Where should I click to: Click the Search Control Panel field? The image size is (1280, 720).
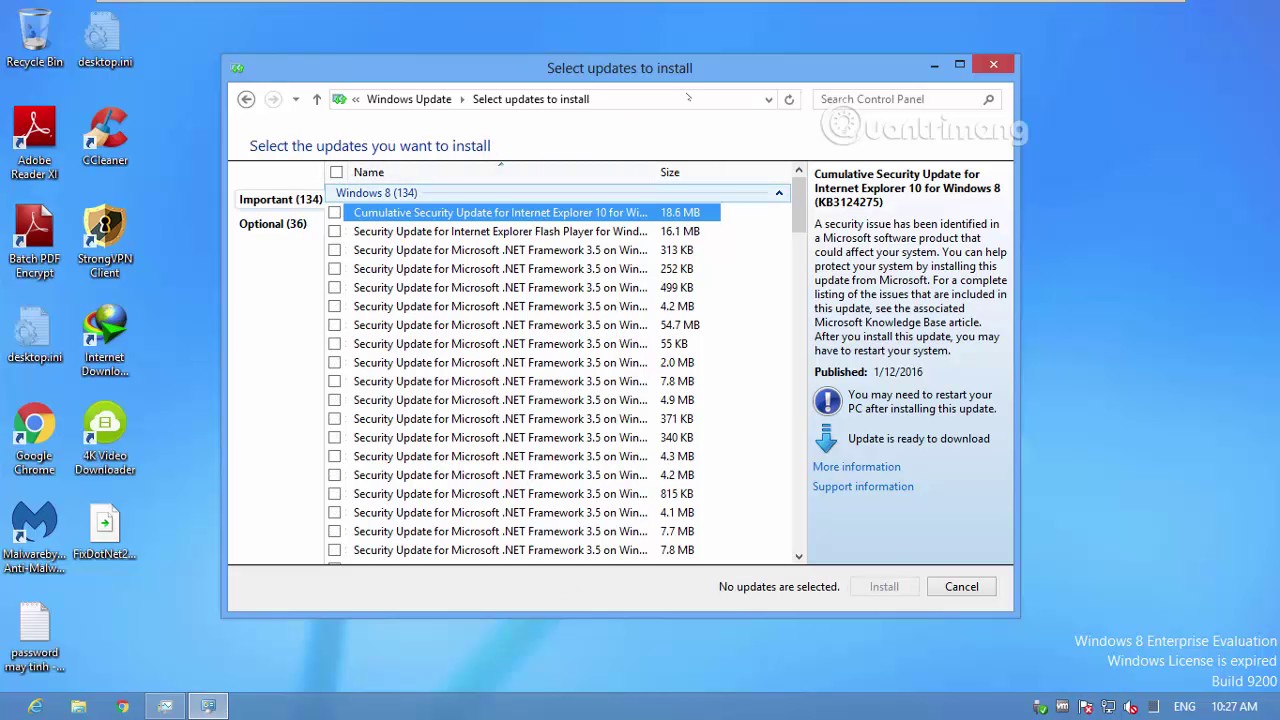[898, 99]
